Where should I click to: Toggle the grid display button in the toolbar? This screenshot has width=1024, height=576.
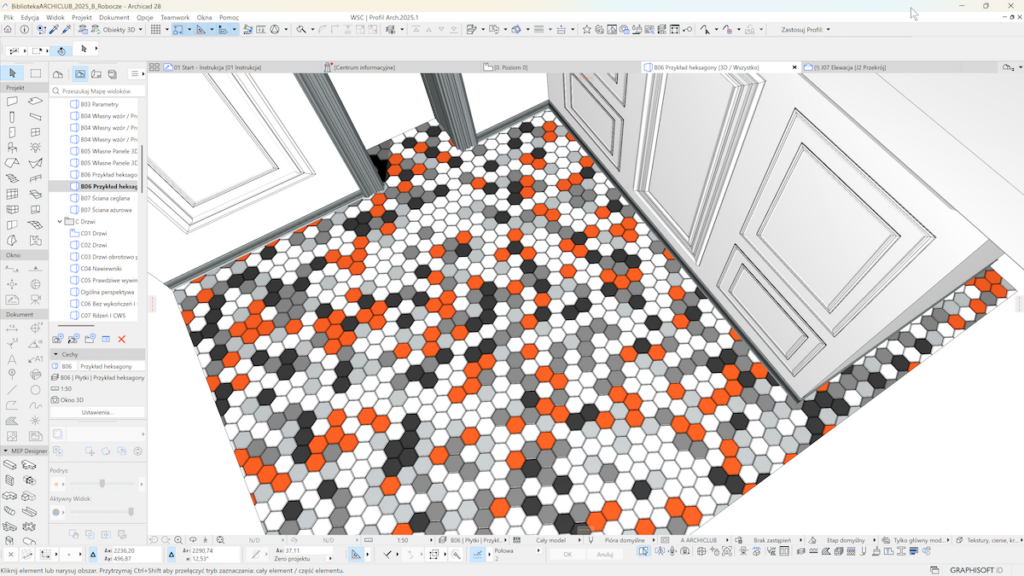coord(155,29)
